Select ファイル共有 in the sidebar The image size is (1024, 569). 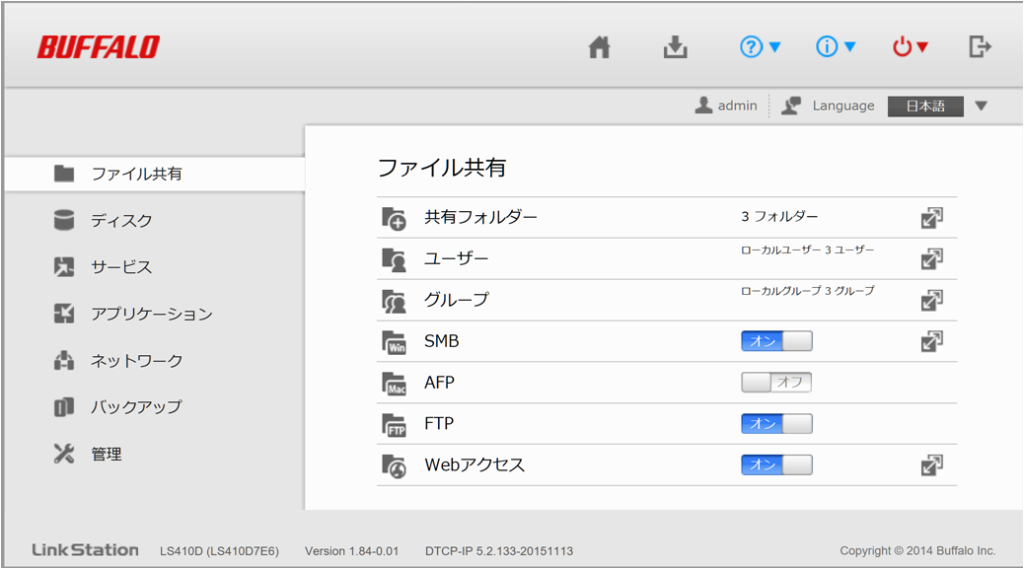click(x=155, y=174)
